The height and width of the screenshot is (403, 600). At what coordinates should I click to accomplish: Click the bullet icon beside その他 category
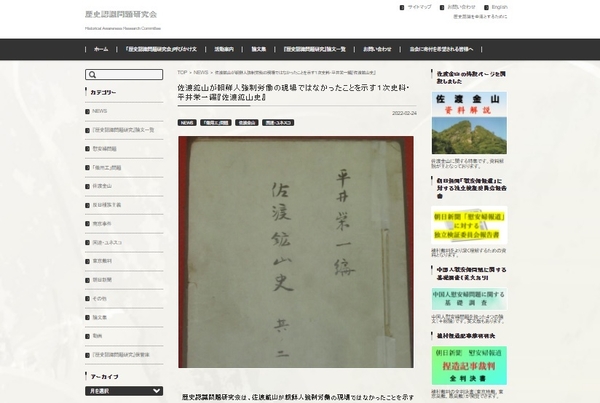(87, 299)
